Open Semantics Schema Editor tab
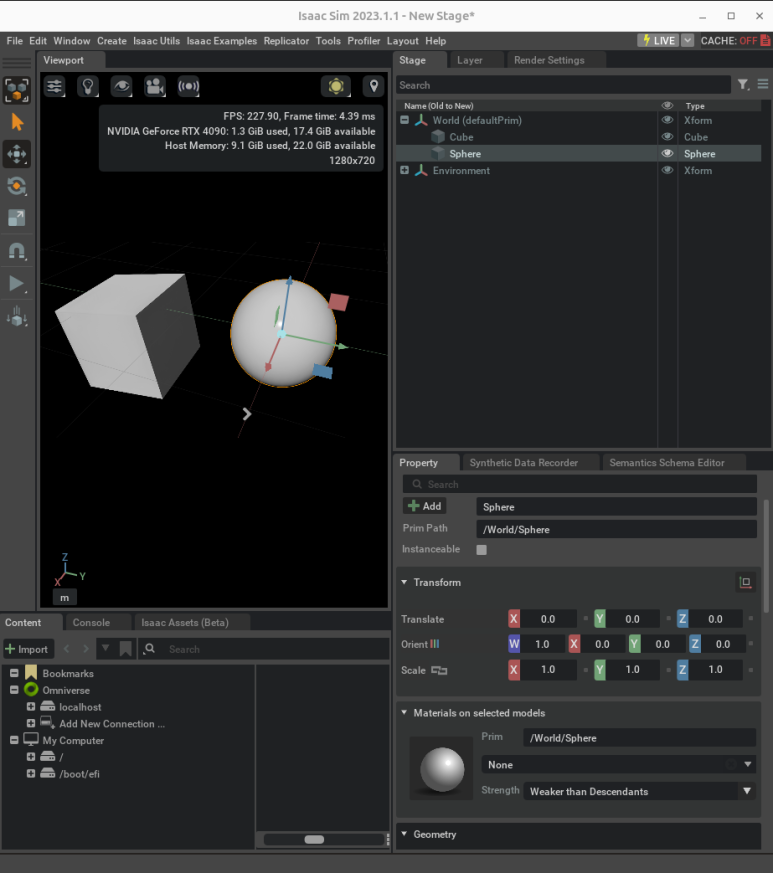773x873 pixels. [x=667, y=463]
